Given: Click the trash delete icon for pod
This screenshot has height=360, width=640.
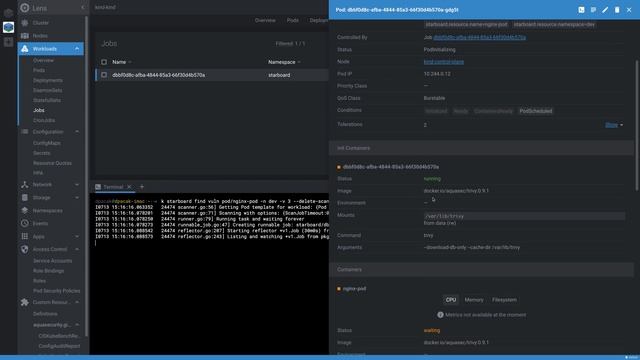Looking at the screenshot, I should (x=617, y=10).
